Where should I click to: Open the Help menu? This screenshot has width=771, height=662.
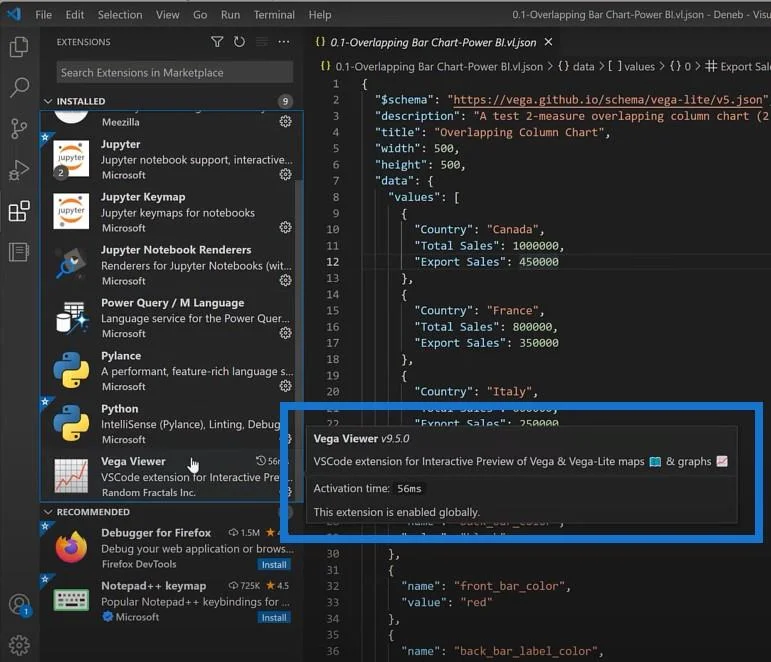tap(320, 15)
